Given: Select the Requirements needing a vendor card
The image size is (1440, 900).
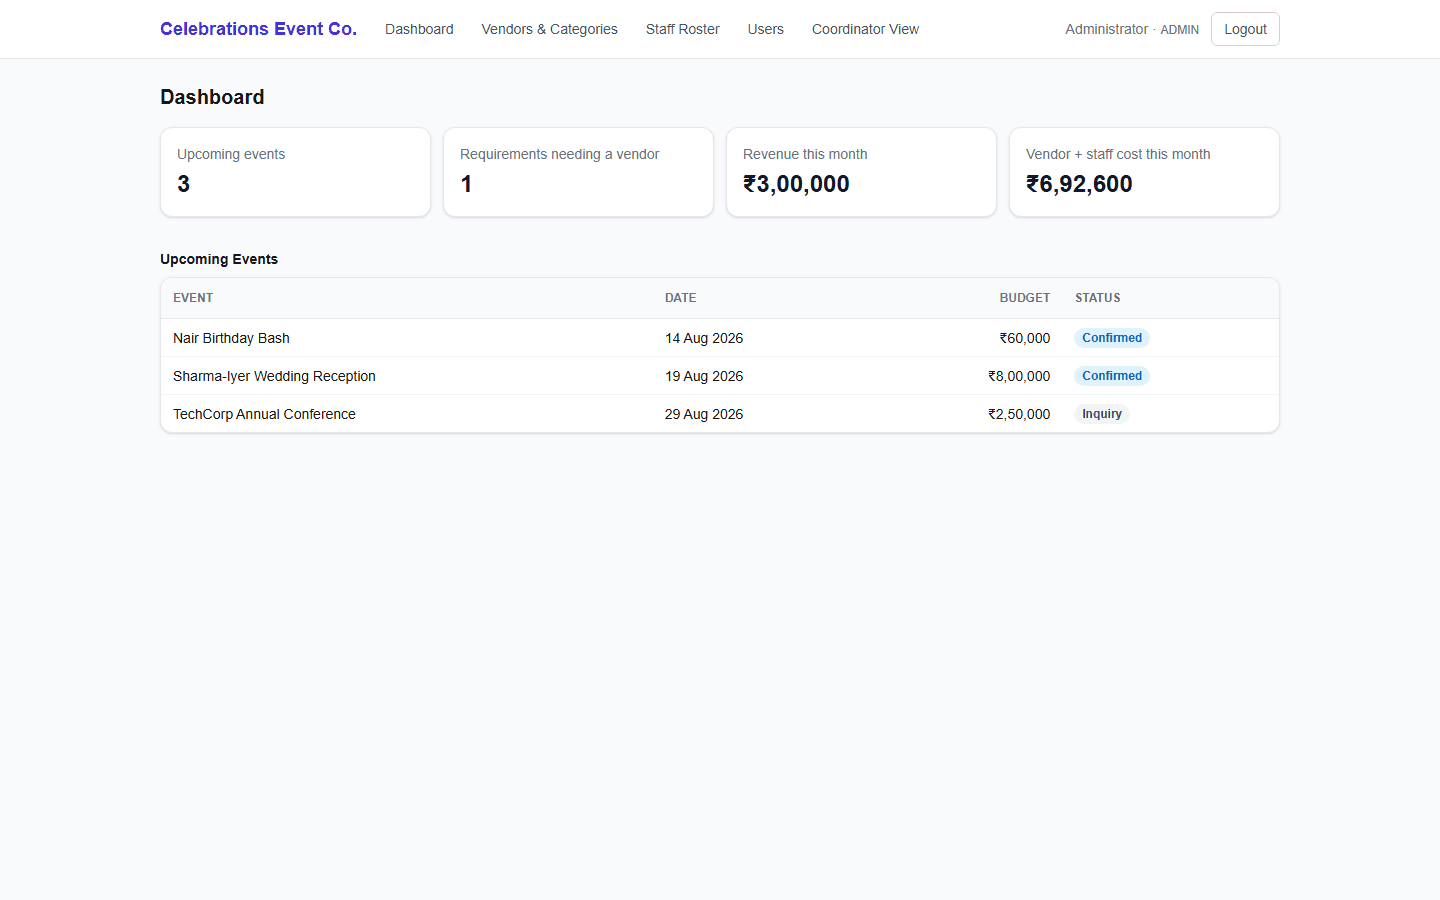Looking at the screenshot, I should 578,172.
